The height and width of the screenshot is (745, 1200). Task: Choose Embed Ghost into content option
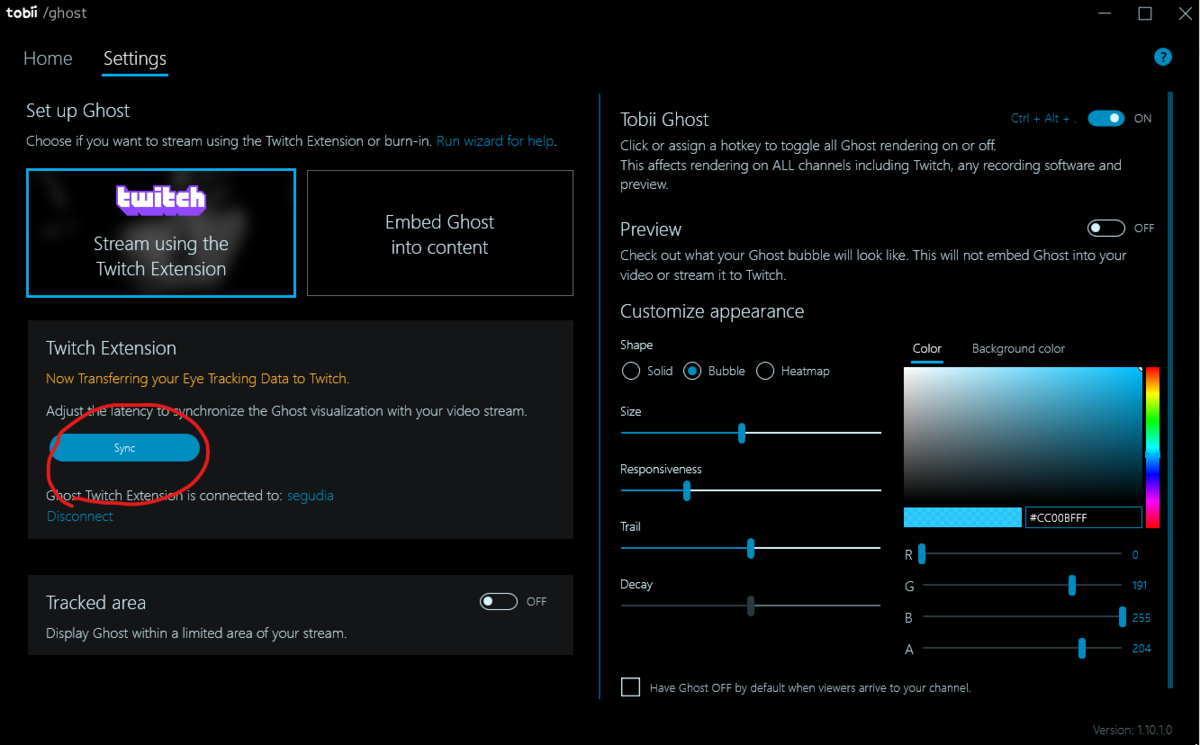point(440,233)
